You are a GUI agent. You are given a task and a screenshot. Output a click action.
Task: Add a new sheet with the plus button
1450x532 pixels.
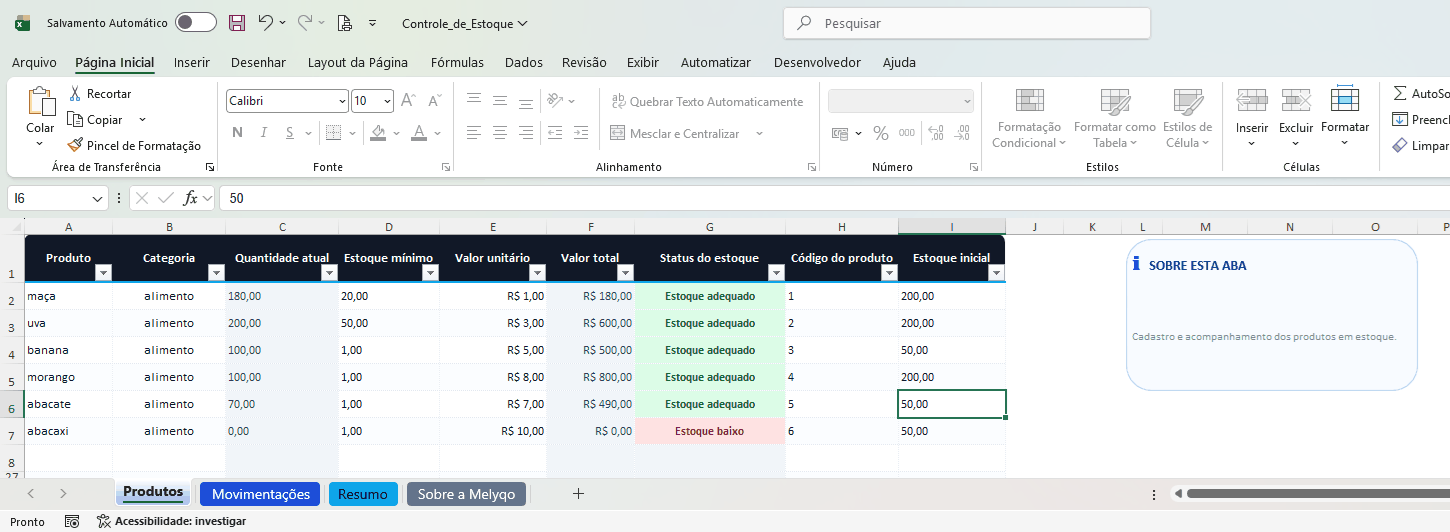[578, 493]
